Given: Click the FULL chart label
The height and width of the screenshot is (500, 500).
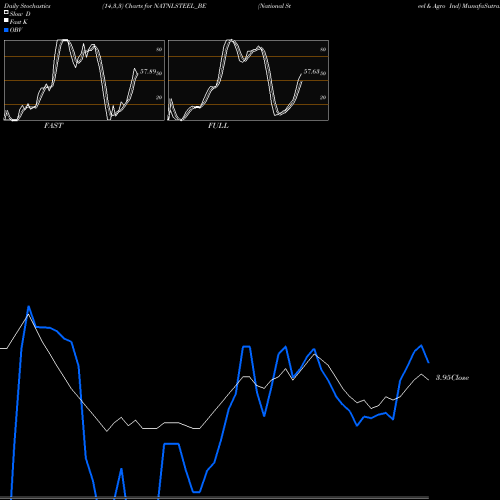Looking at the screenshot, I should point(218,126).
